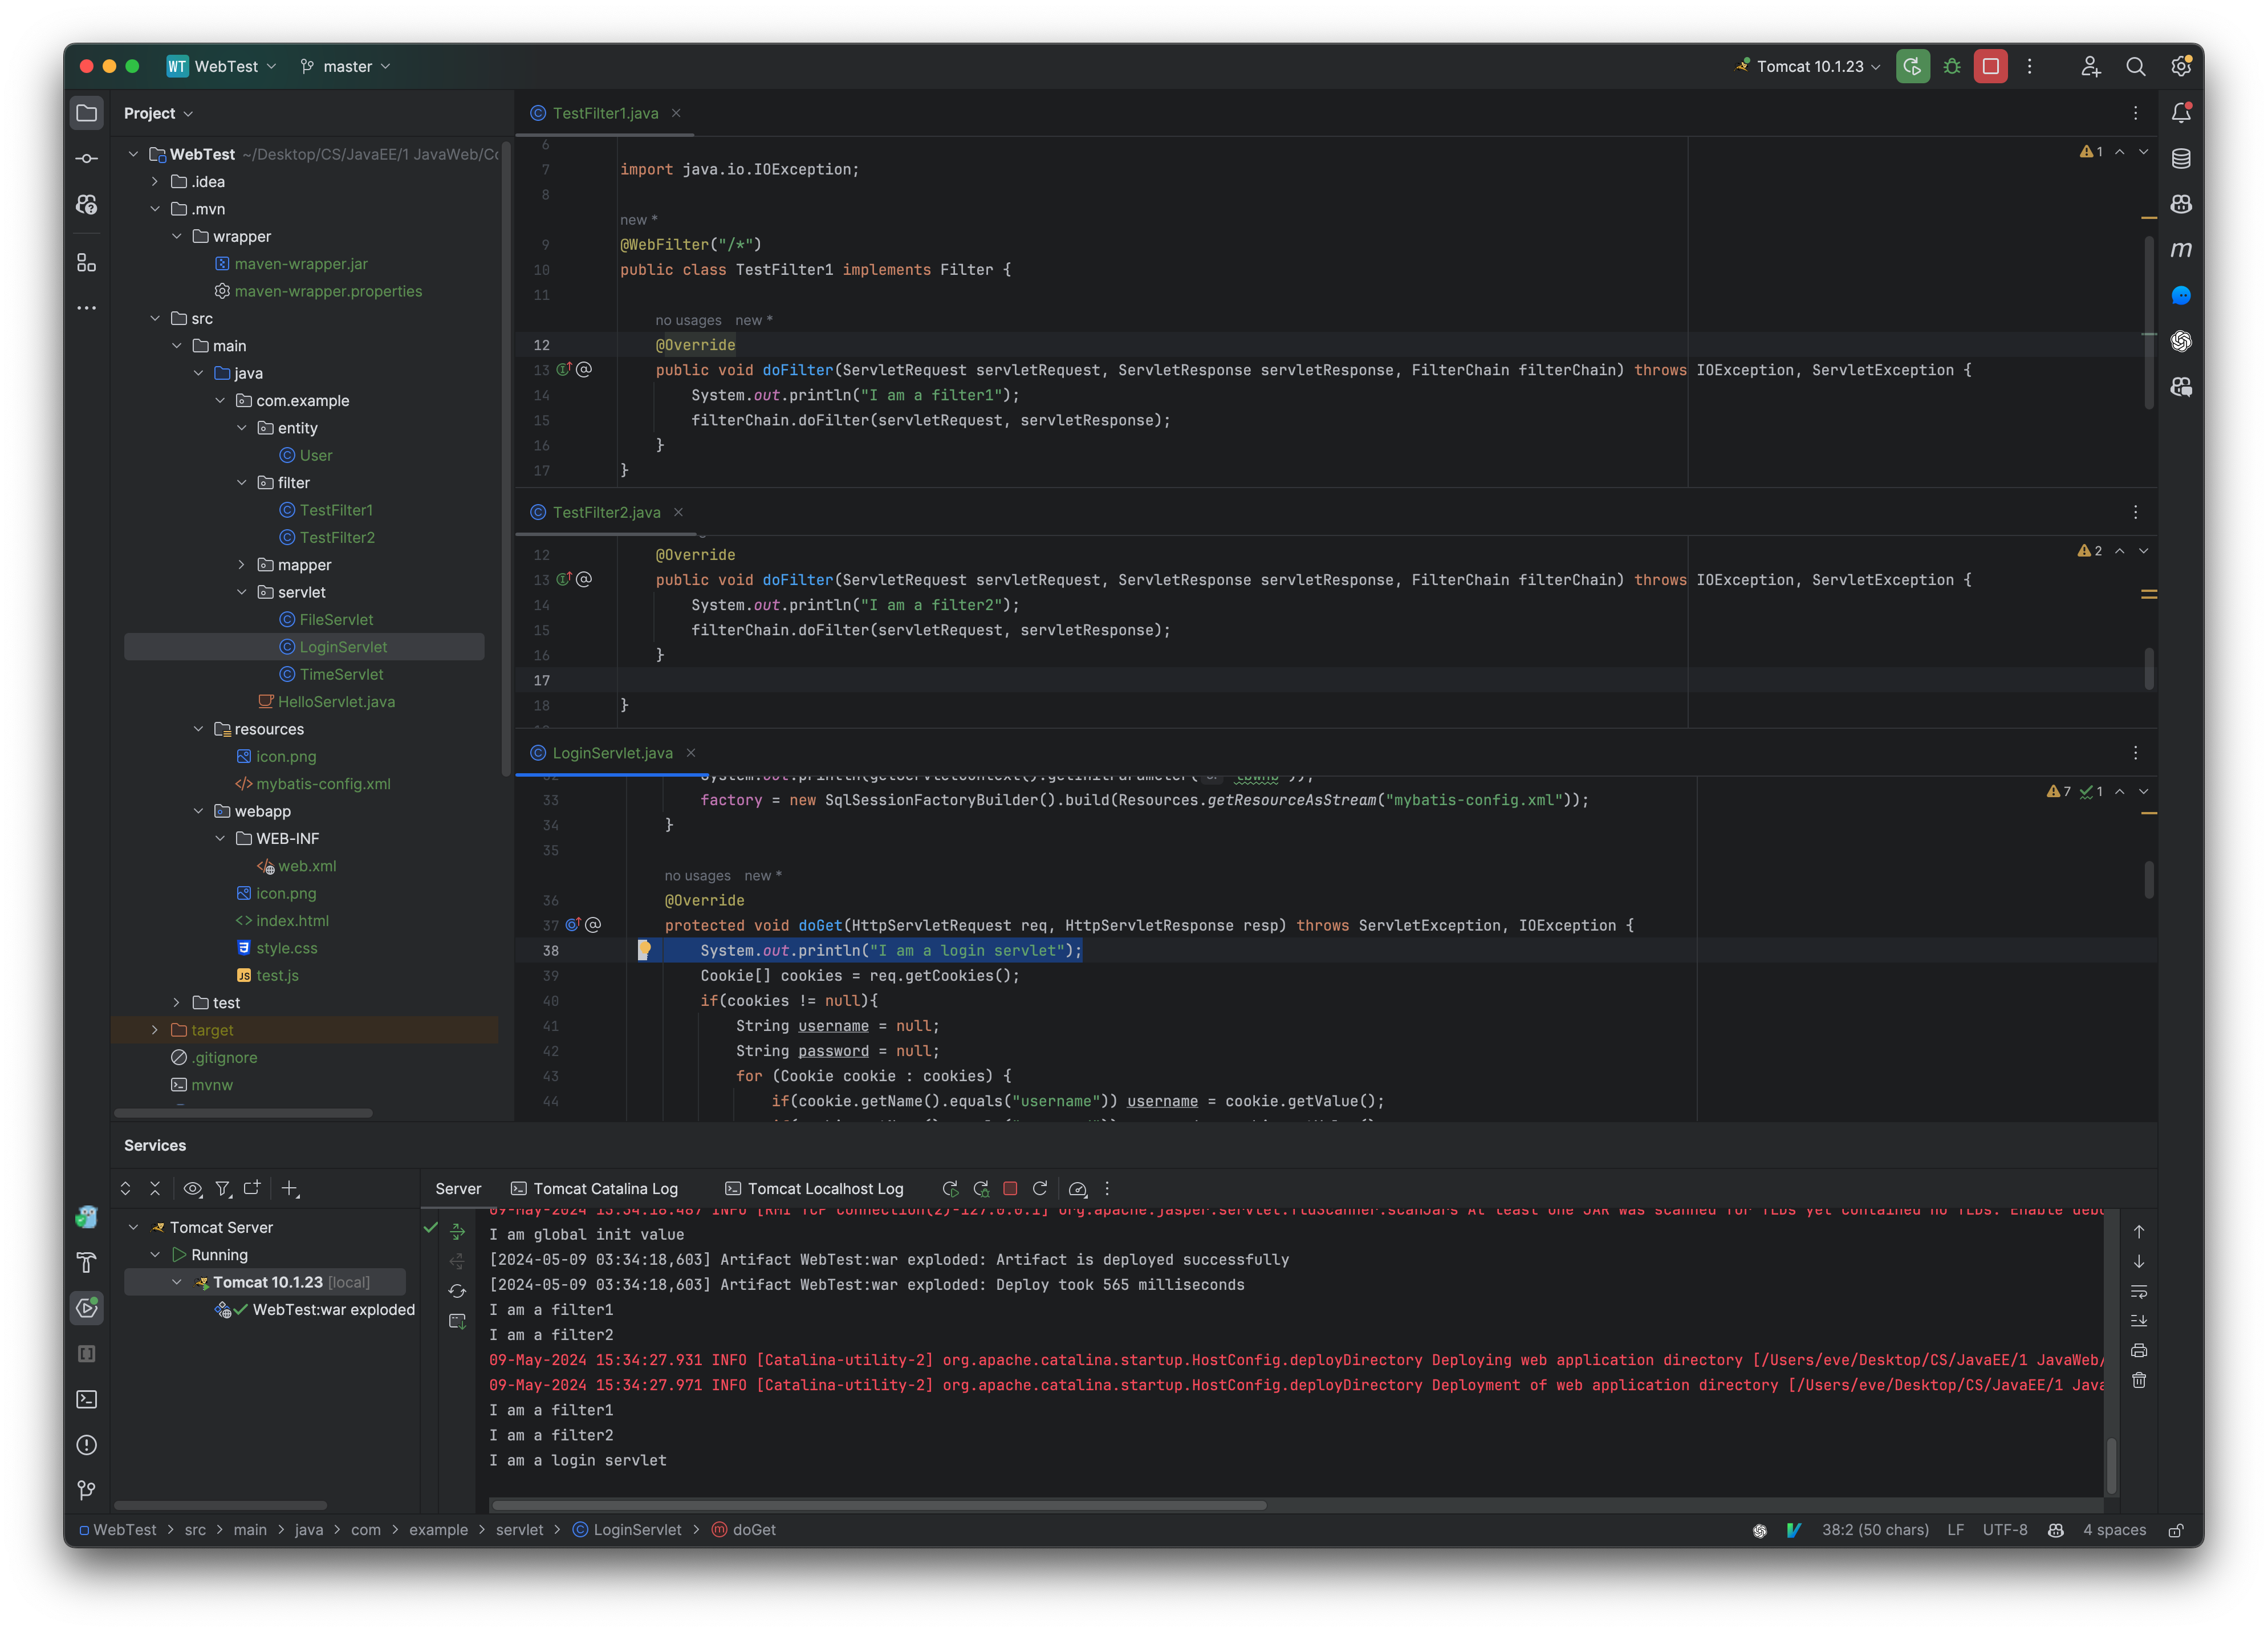Open the Database tool window icon
Screen dimensions: 2268x1632
2181,158
